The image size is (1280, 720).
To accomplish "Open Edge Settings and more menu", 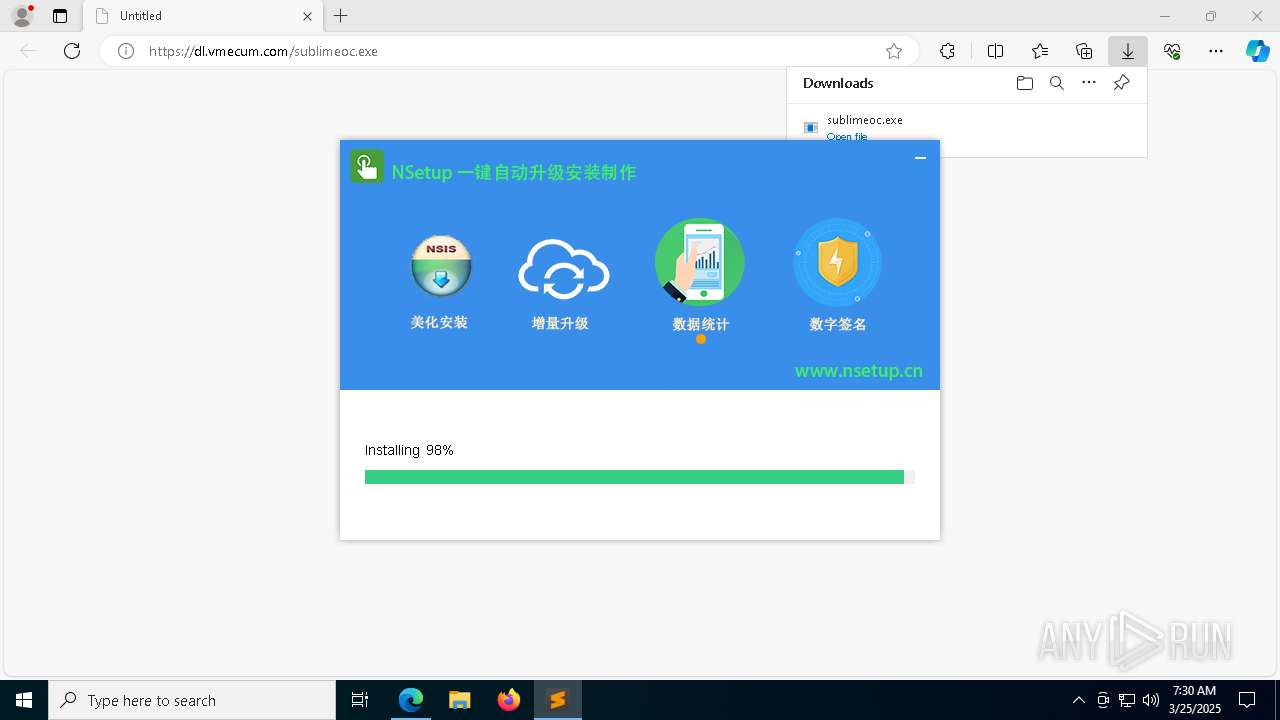I will coord(1216,51).
